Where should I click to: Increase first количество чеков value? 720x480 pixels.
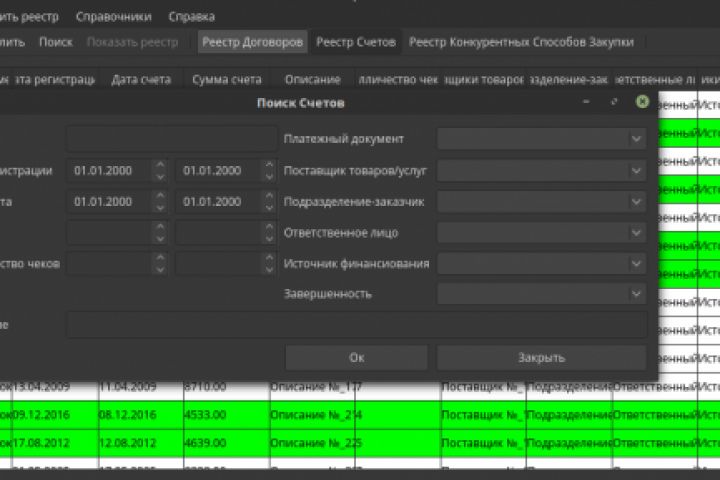point(160,258)
